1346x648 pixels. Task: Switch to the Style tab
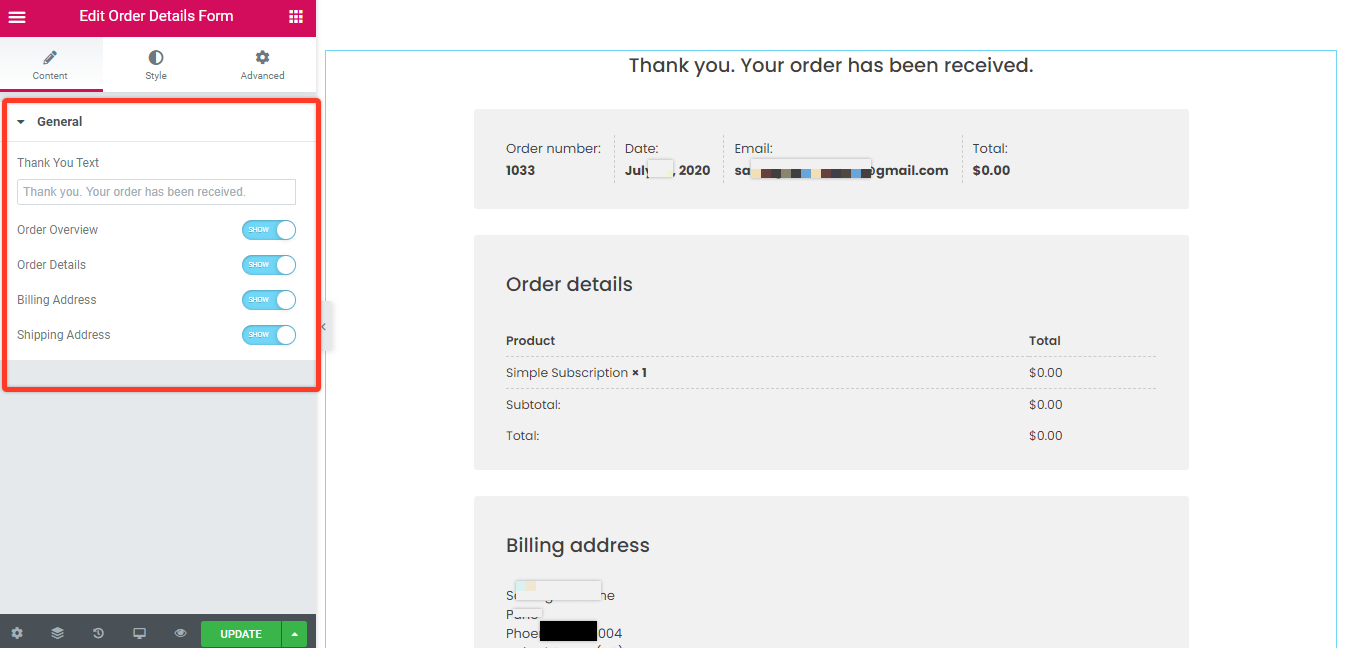[x=156, y=65]
